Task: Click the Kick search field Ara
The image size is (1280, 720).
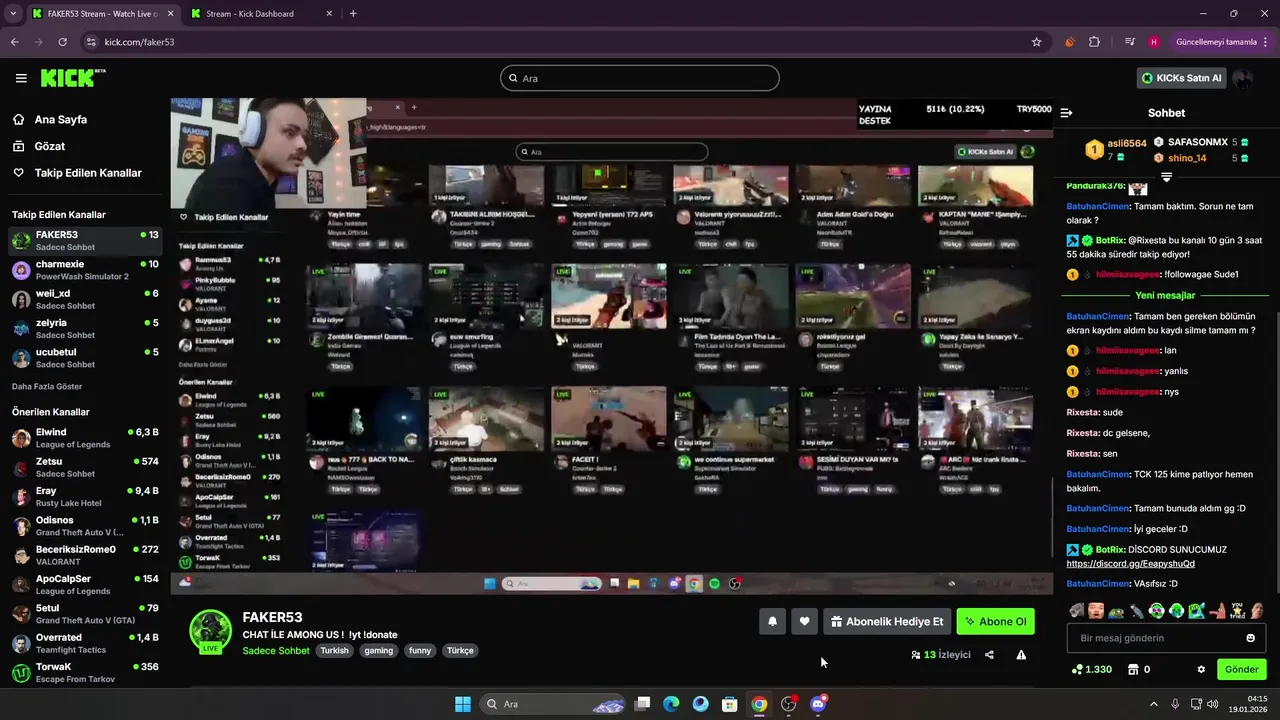Action: point(640,78)
